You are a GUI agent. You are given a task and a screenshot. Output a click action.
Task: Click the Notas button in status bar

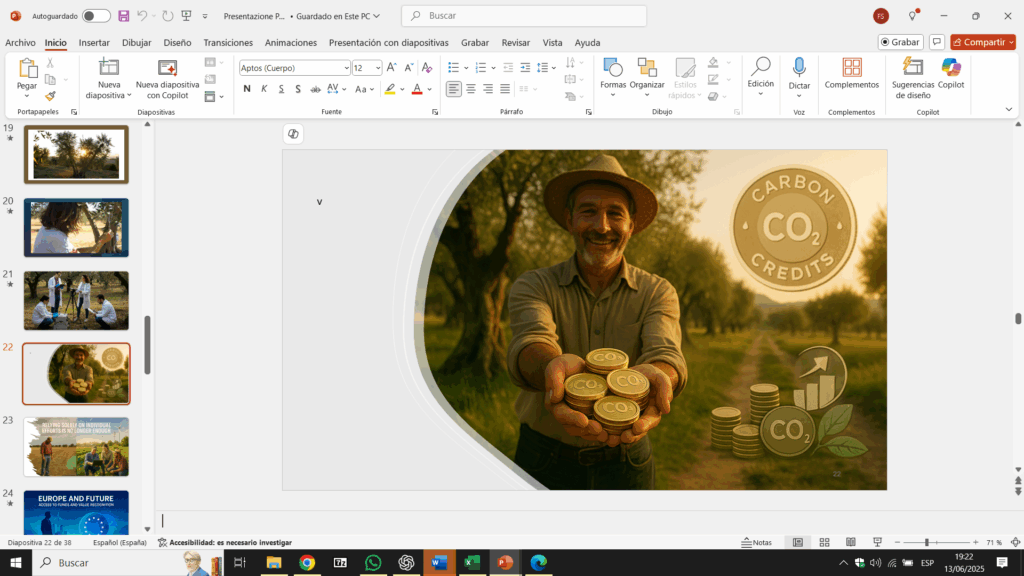756,542
